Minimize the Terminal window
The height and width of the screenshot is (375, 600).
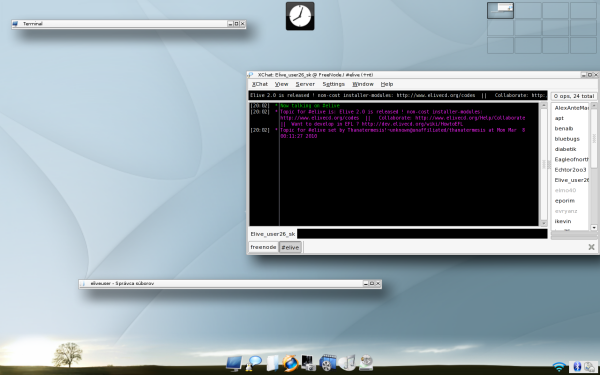coord(230,24)
